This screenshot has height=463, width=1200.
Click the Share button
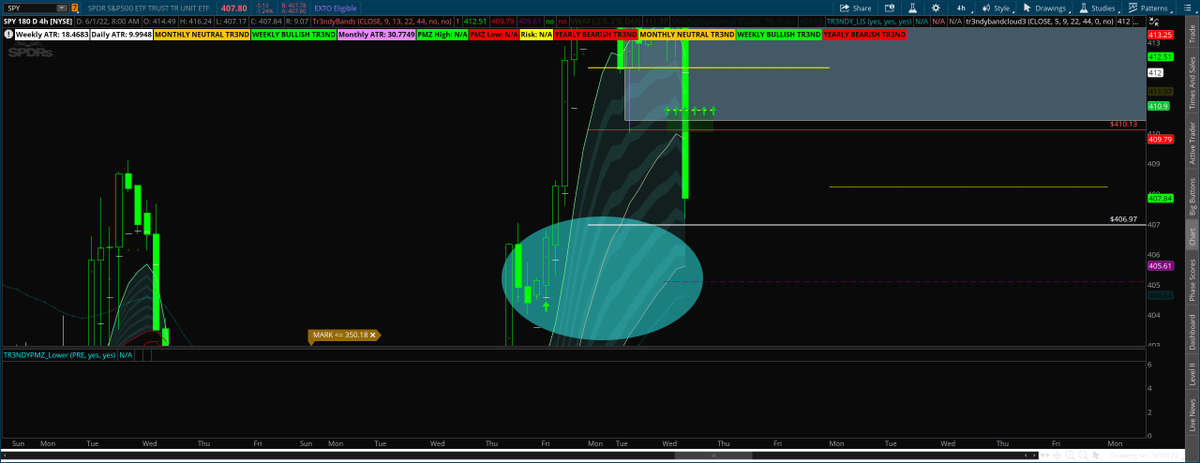855,7
